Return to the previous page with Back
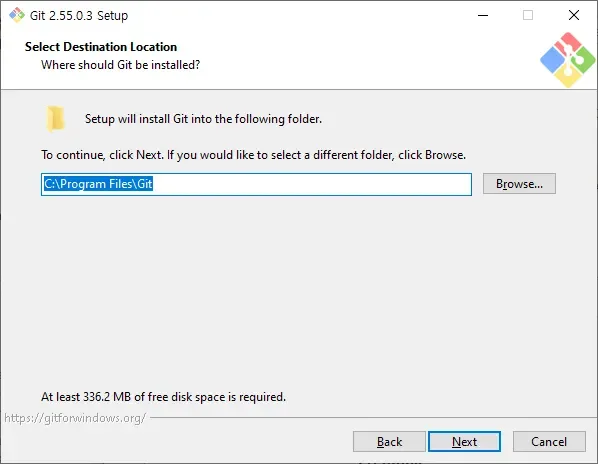The image size is (598, 464). [389, 442]
